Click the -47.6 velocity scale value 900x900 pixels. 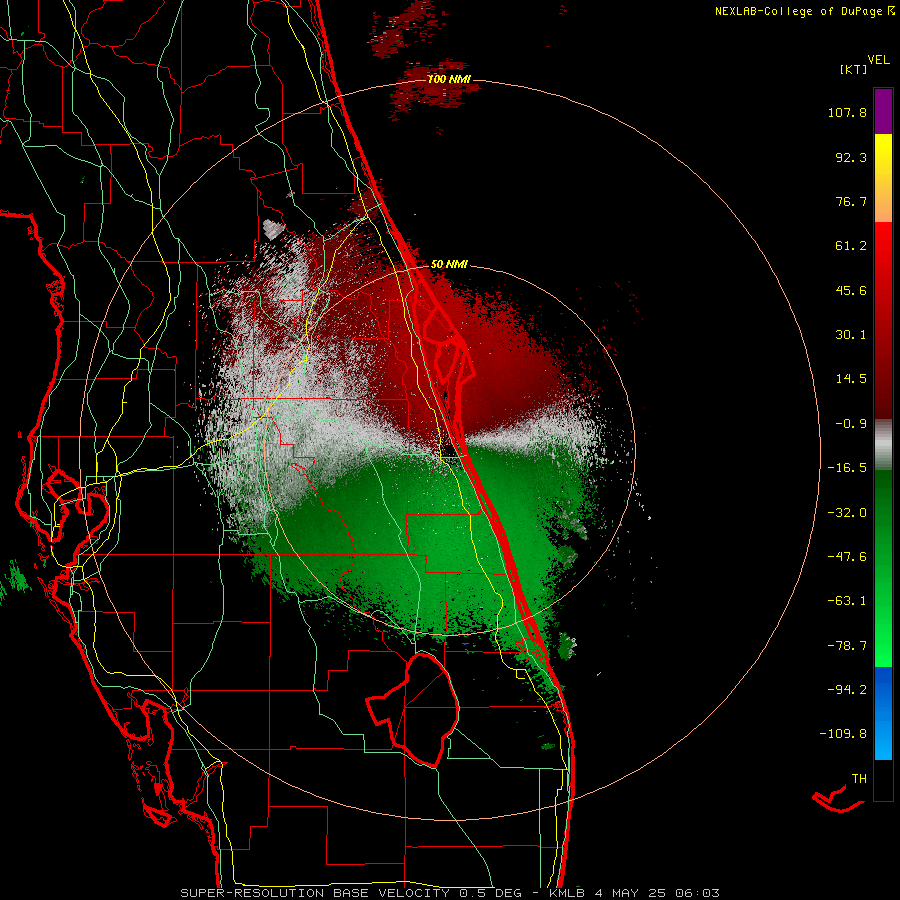(847, 557)
